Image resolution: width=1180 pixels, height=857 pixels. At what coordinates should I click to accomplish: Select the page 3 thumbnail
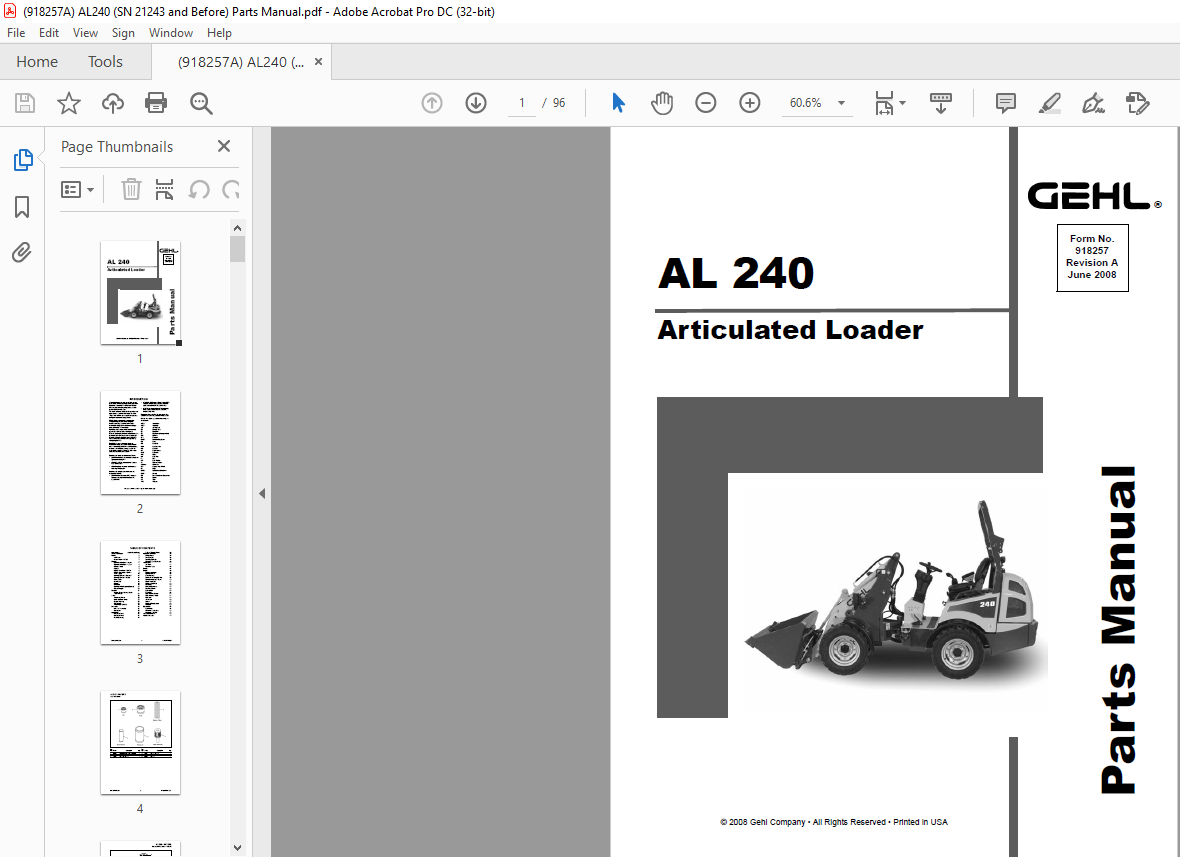(141, 592)
